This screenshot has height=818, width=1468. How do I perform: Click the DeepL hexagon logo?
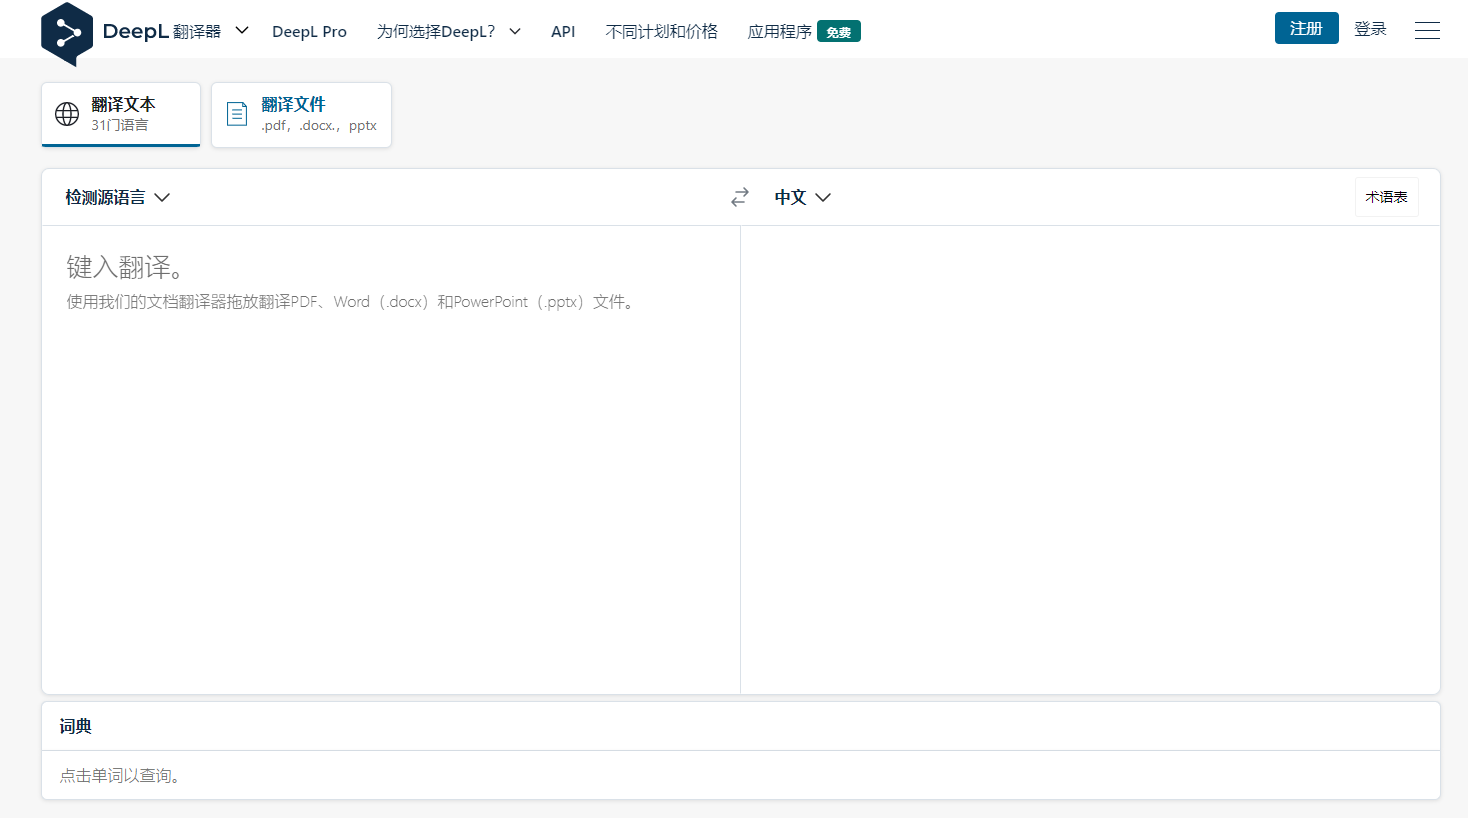67,34
